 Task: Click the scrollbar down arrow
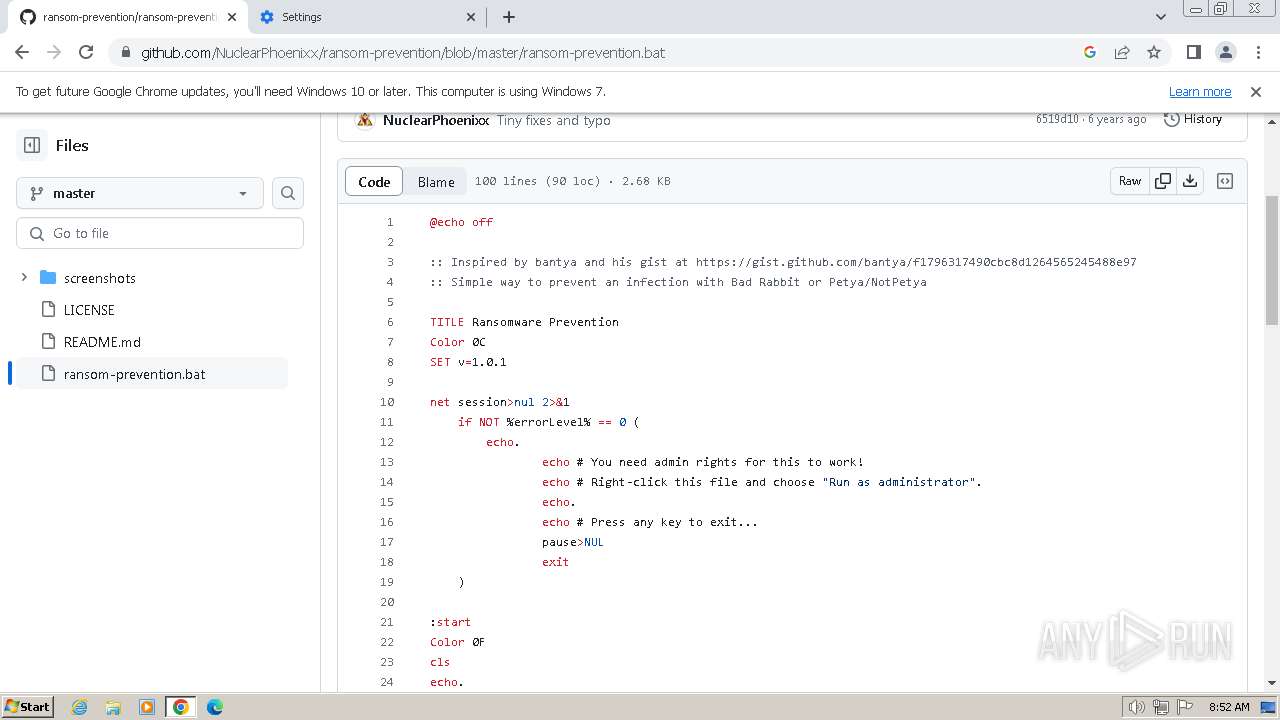(1272, 683)
